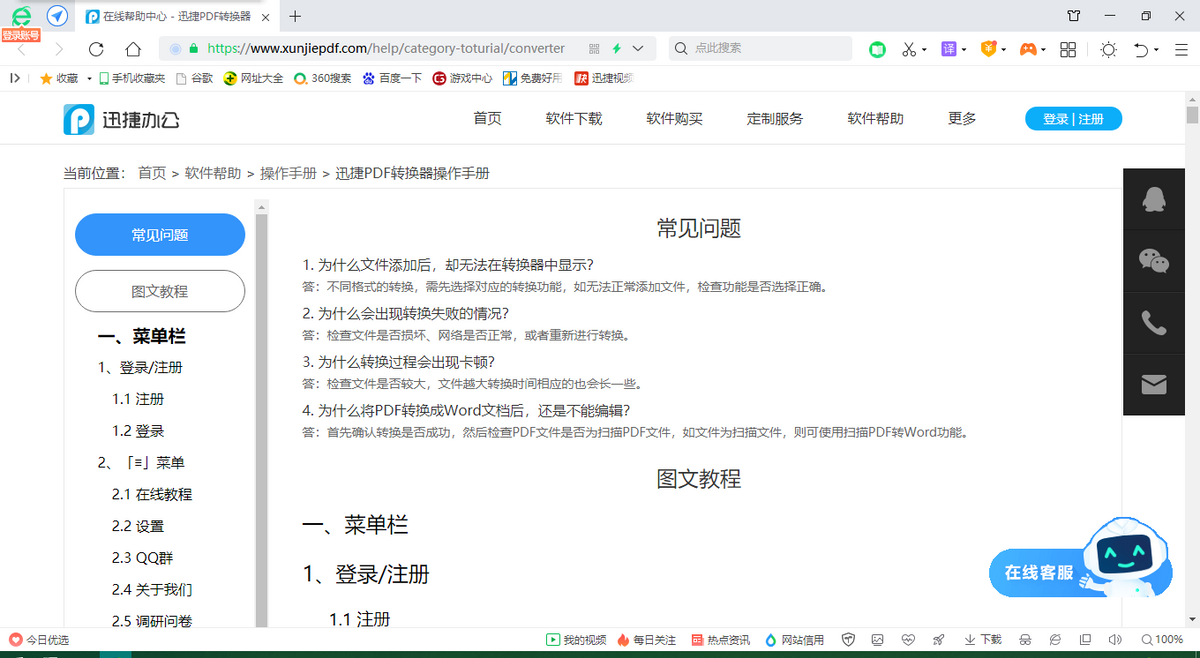Image resolution: width=1200 pixels, height=658 pixels.
Task: Open the extensions grid icon in the toolbar
Action: click(x=1067, y=48)
